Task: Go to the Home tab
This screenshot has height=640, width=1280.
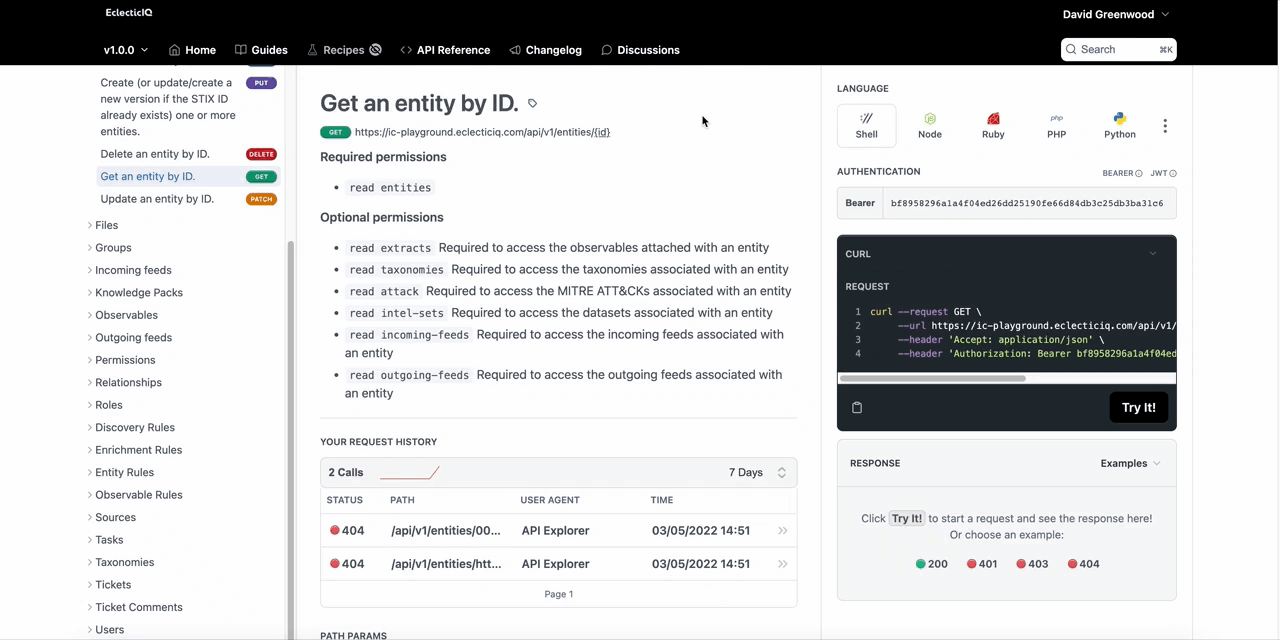Action: click(192, 50)
